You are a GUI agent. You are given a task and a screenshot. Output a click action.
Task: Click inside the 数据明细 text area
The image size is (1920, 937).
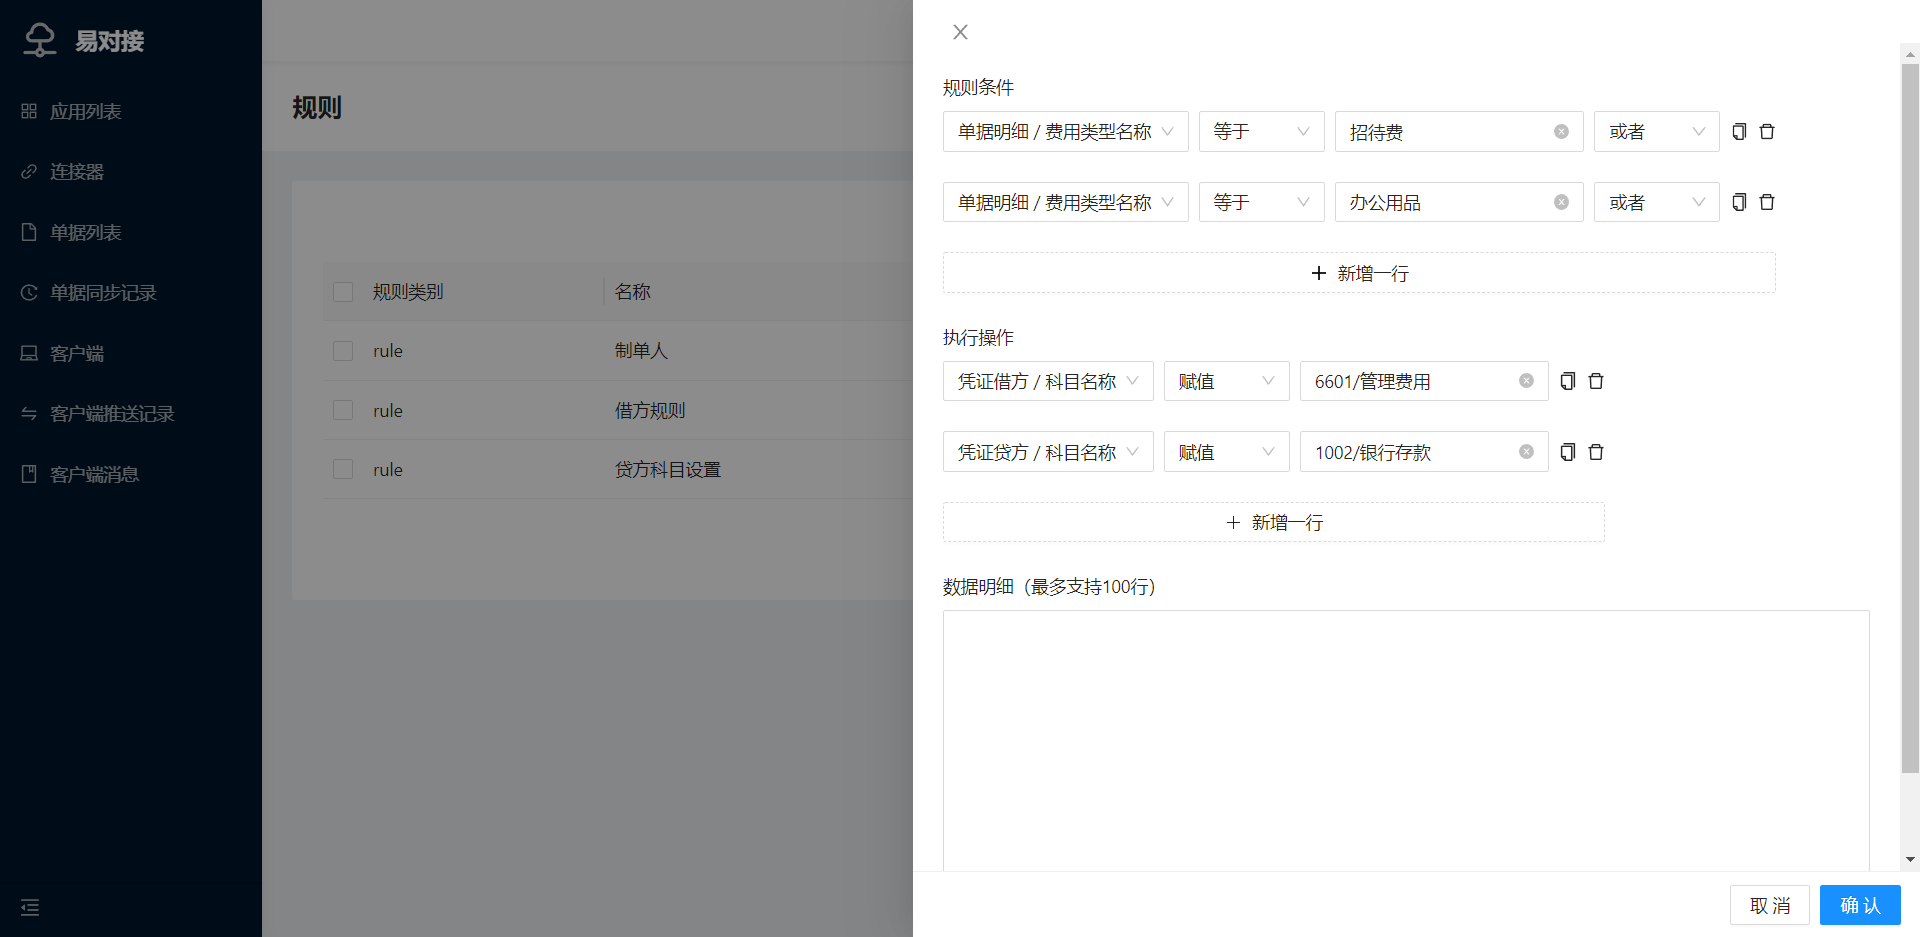tap(1405, 740)
